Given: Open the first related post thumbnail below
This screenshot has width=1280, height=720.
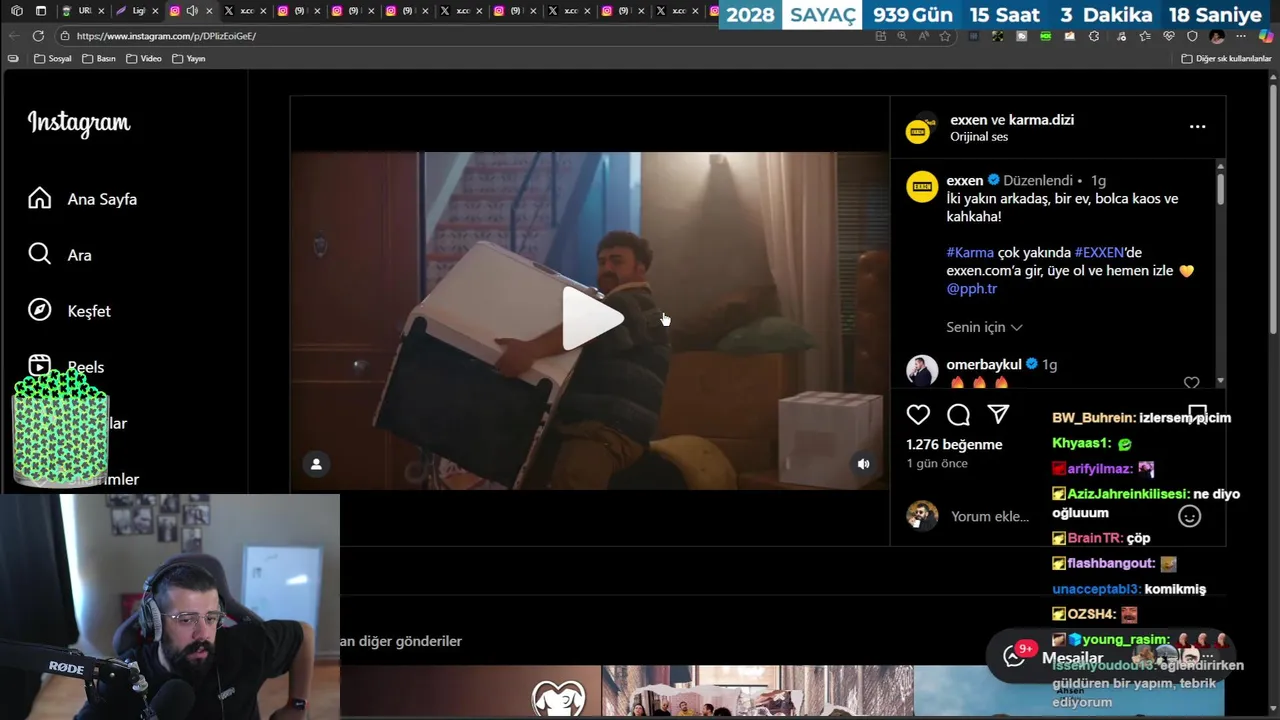Looking at the screenshot, I should 470,691.
